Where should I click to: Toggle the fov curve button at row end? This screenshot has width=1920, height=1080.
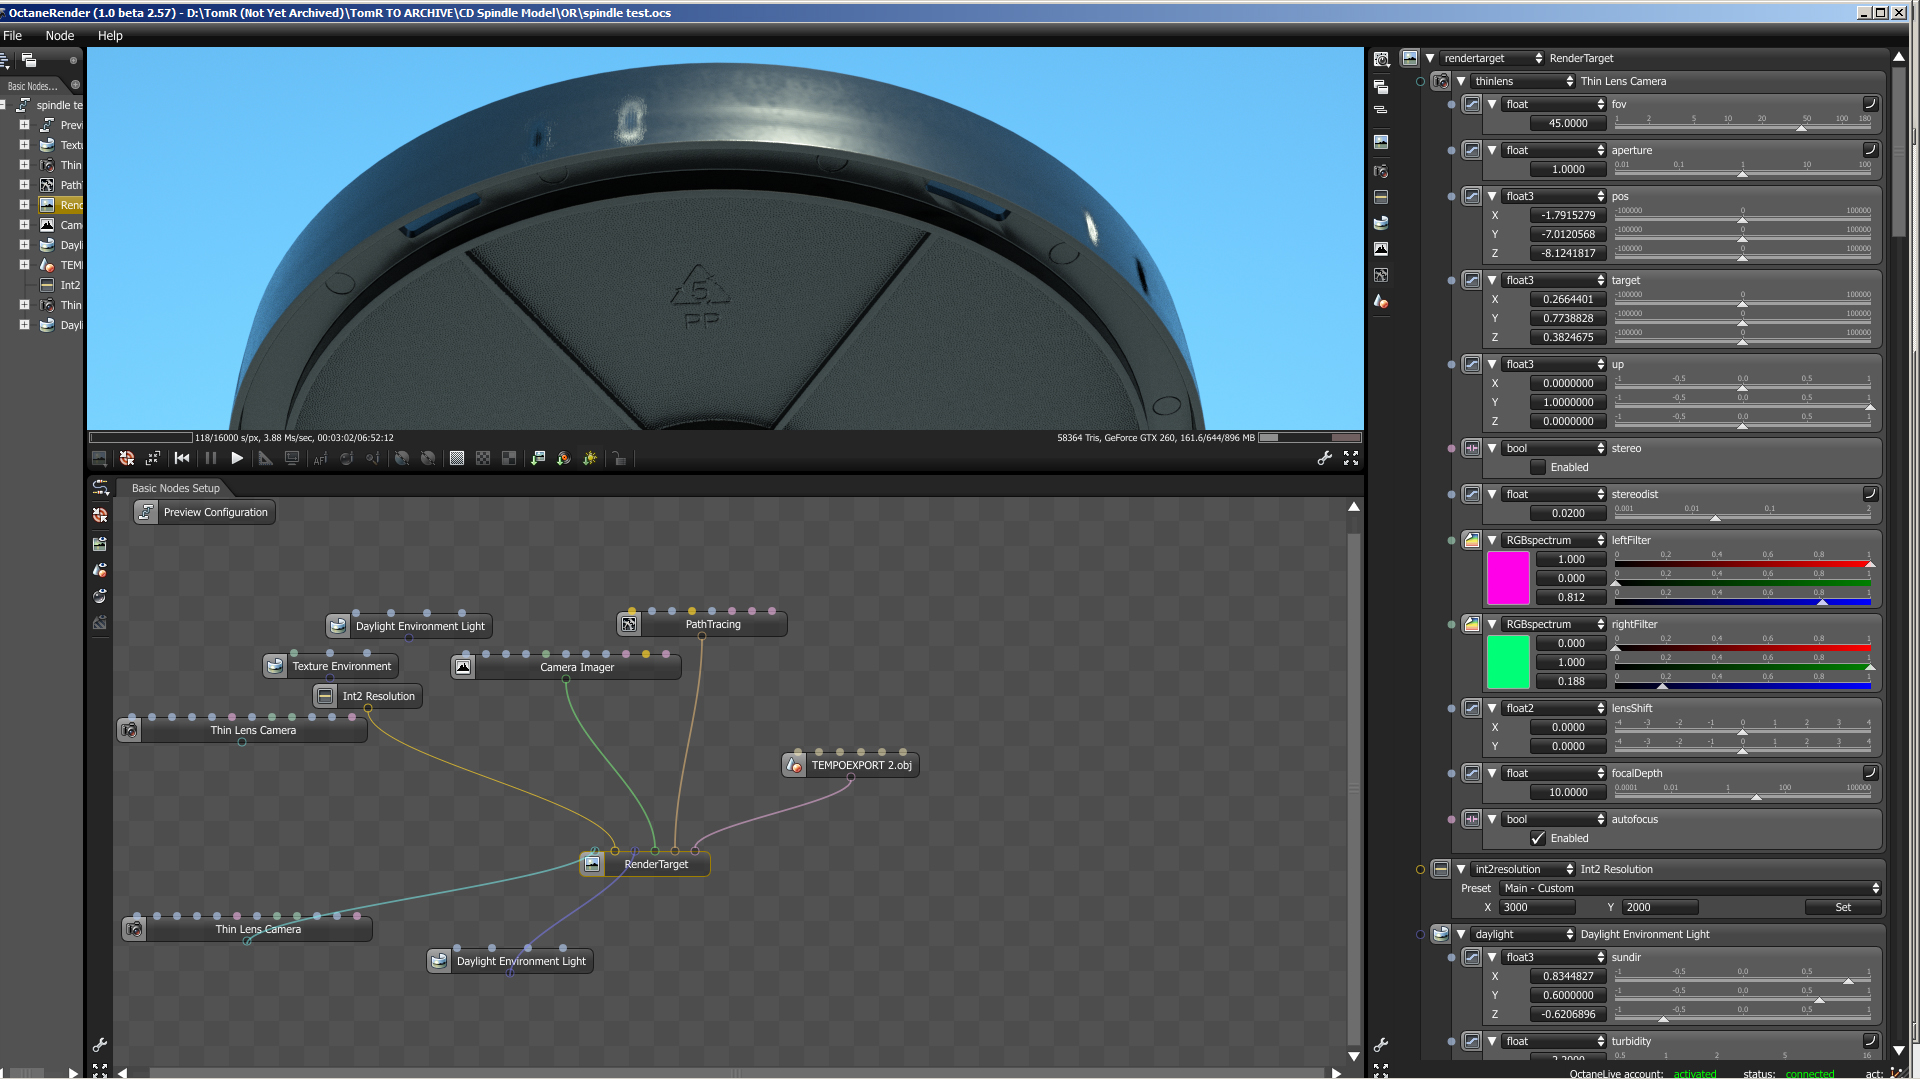pos(1870,104)
